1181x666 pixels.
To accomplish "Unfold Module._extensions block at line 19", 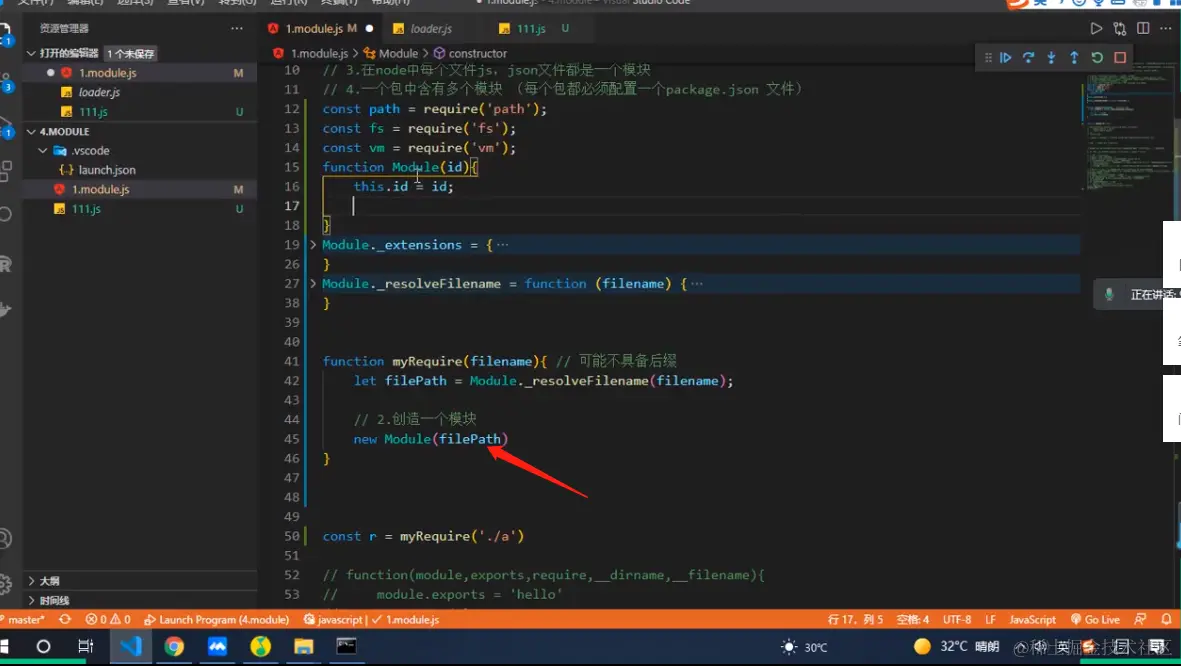I will (313, 245).
